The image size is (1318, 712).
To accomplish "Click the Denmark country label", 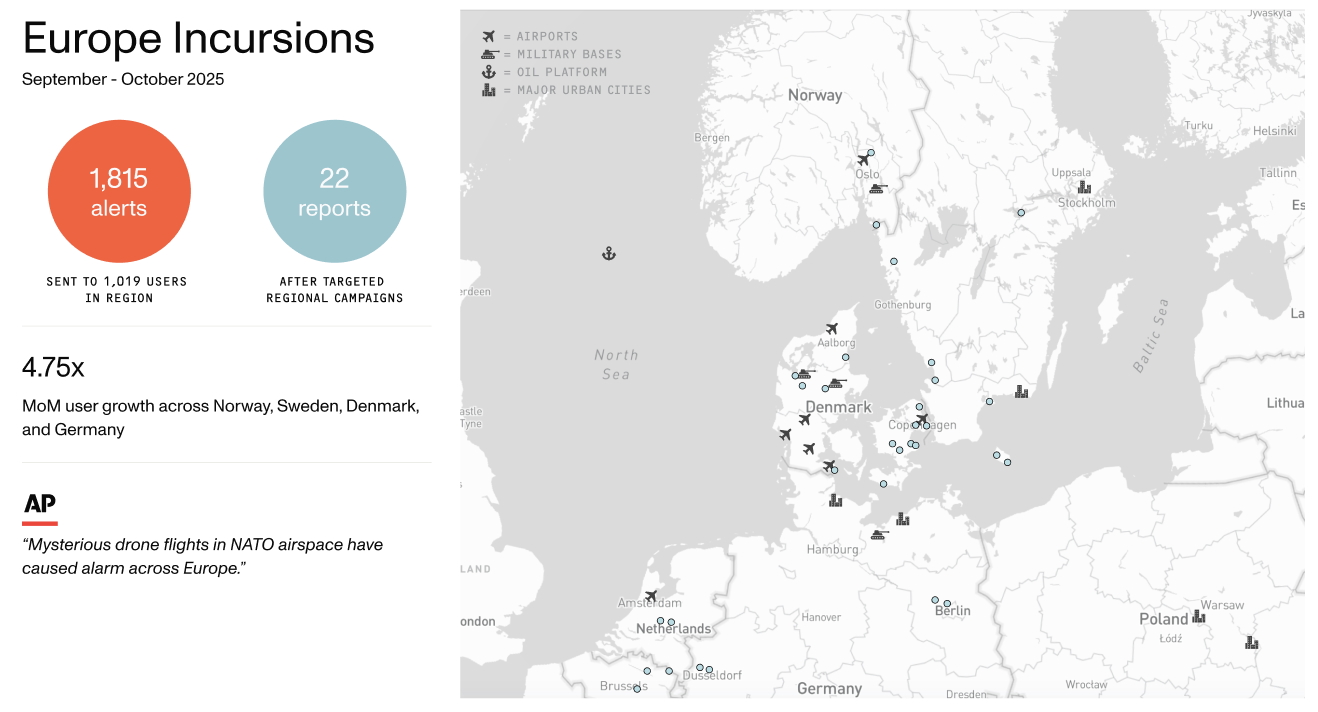I will tap(838, 407).
